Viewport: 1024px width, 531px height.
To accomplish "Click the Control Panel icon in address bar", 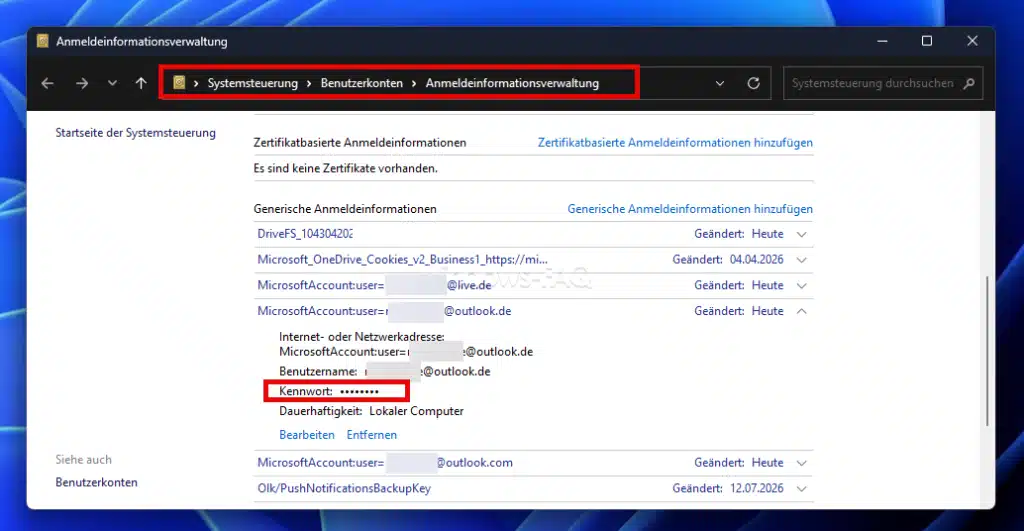I will coord(179,83).
